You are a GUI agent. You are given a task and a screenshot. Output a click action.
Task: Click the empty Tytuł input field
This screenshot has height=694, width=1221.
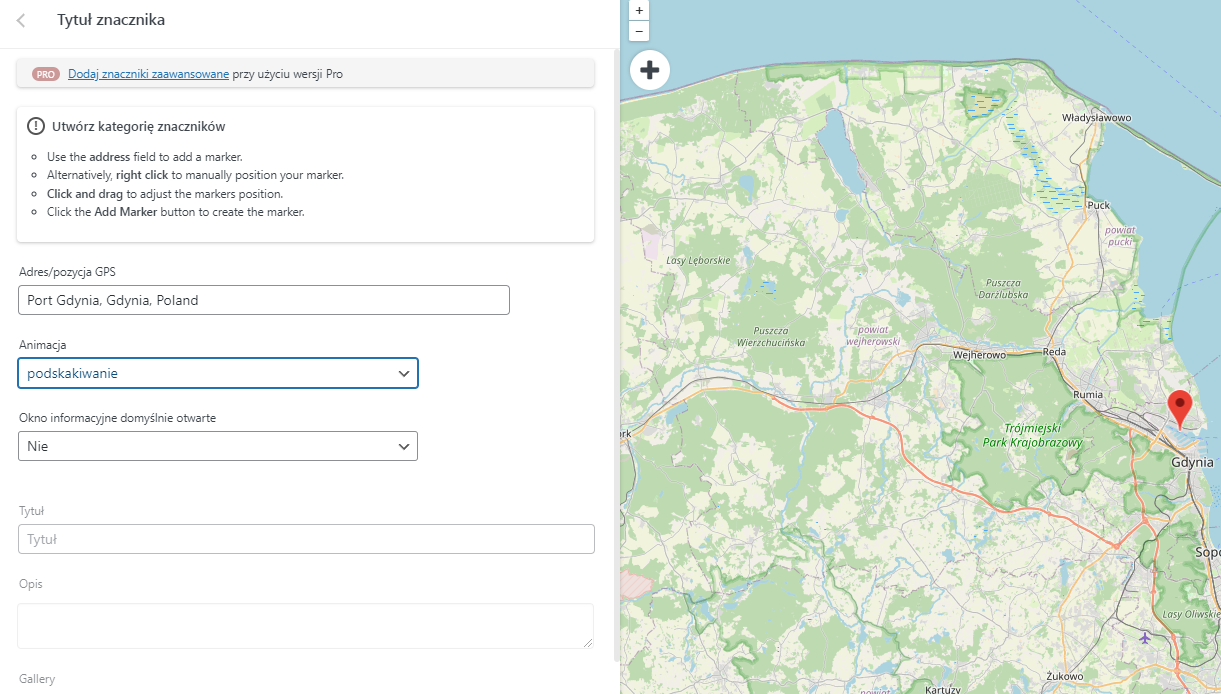click(305, 538)
